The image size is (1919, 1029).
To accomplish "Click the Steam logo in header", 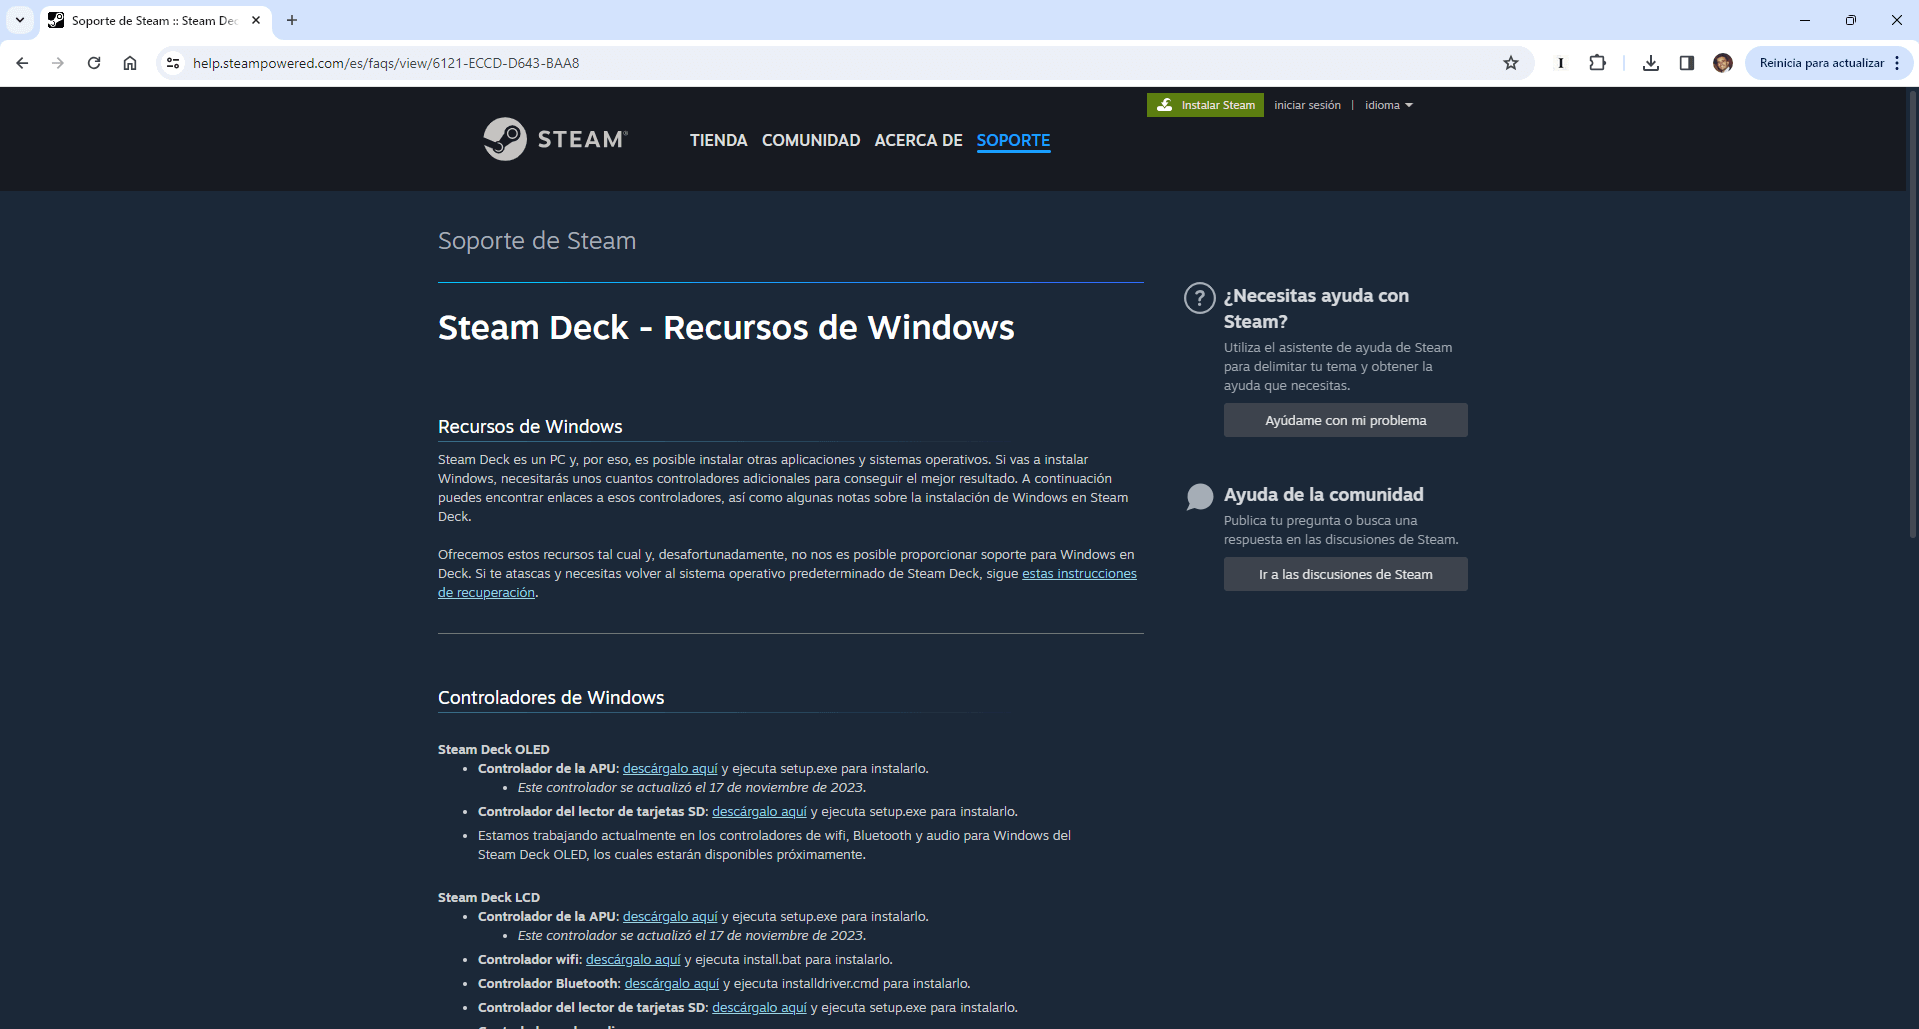I will click(556, 139).
